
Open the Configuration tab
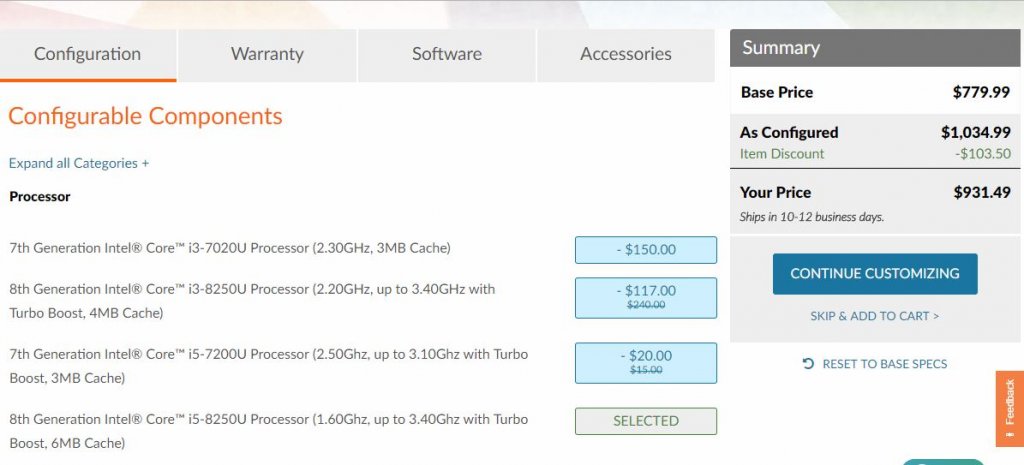click(88, 55)
